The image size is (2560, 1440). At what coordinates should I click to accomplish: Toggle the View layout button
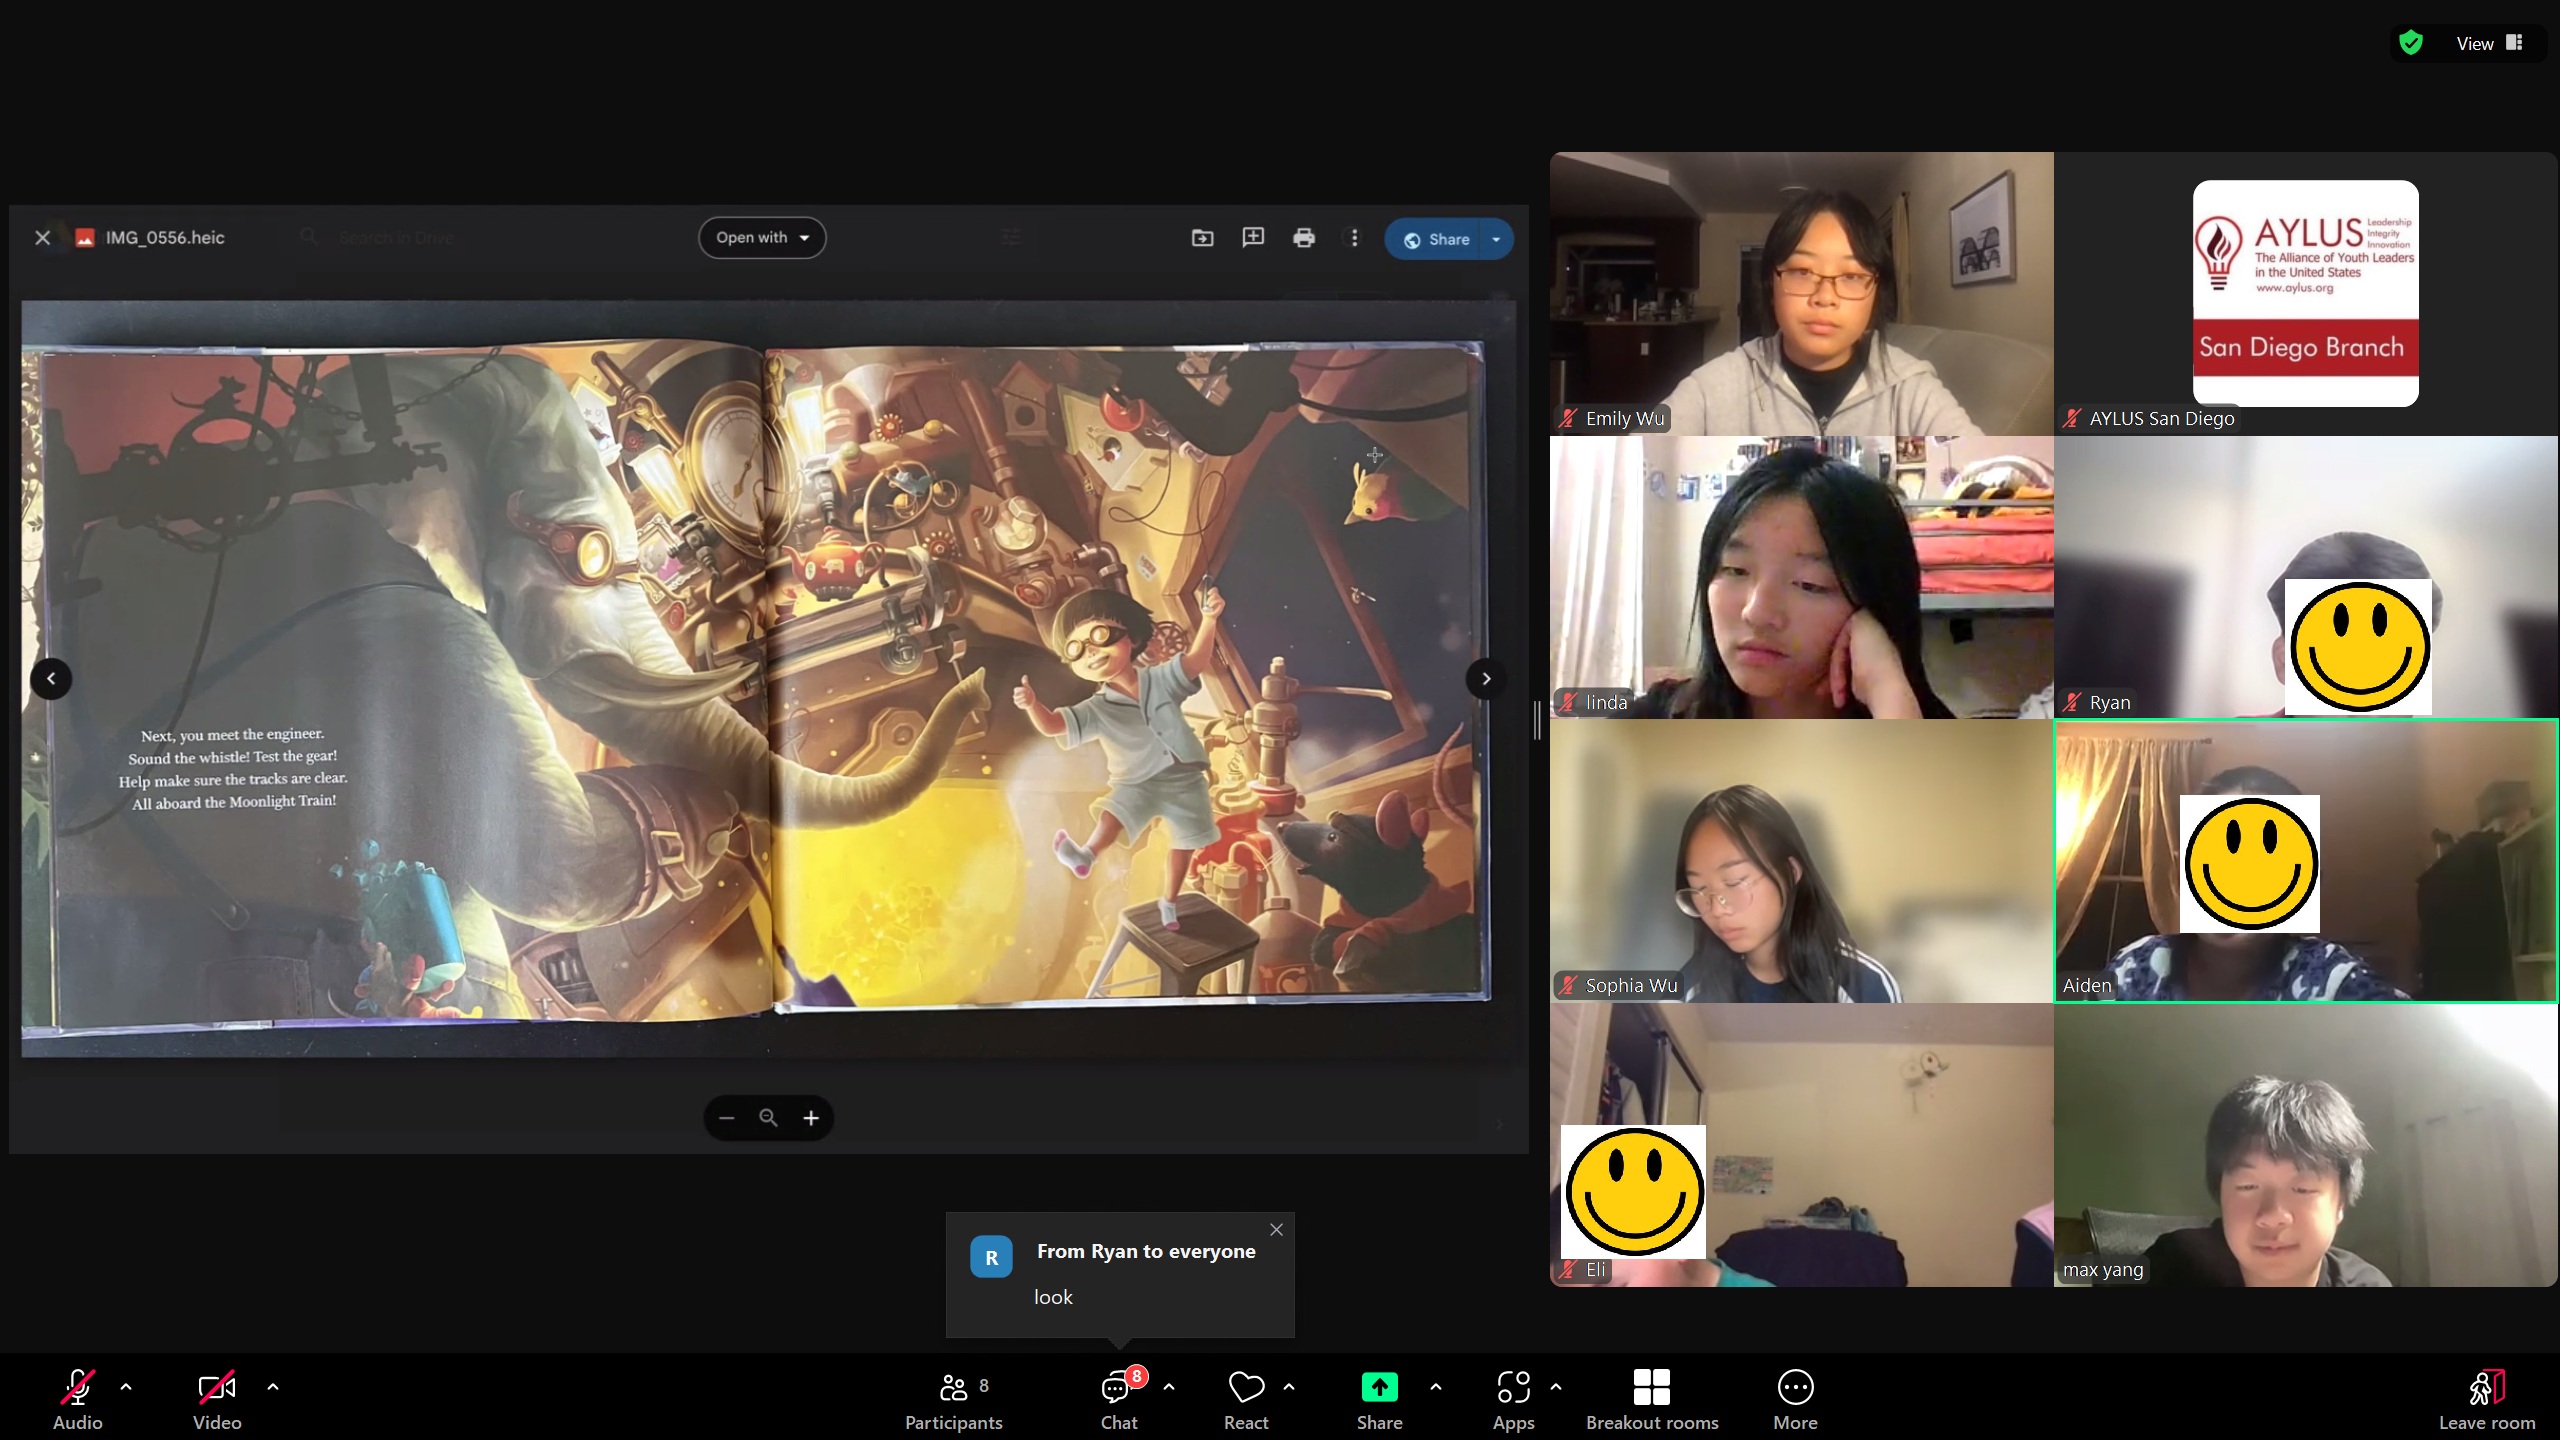pyautogui.click(x=2488, y=43)
